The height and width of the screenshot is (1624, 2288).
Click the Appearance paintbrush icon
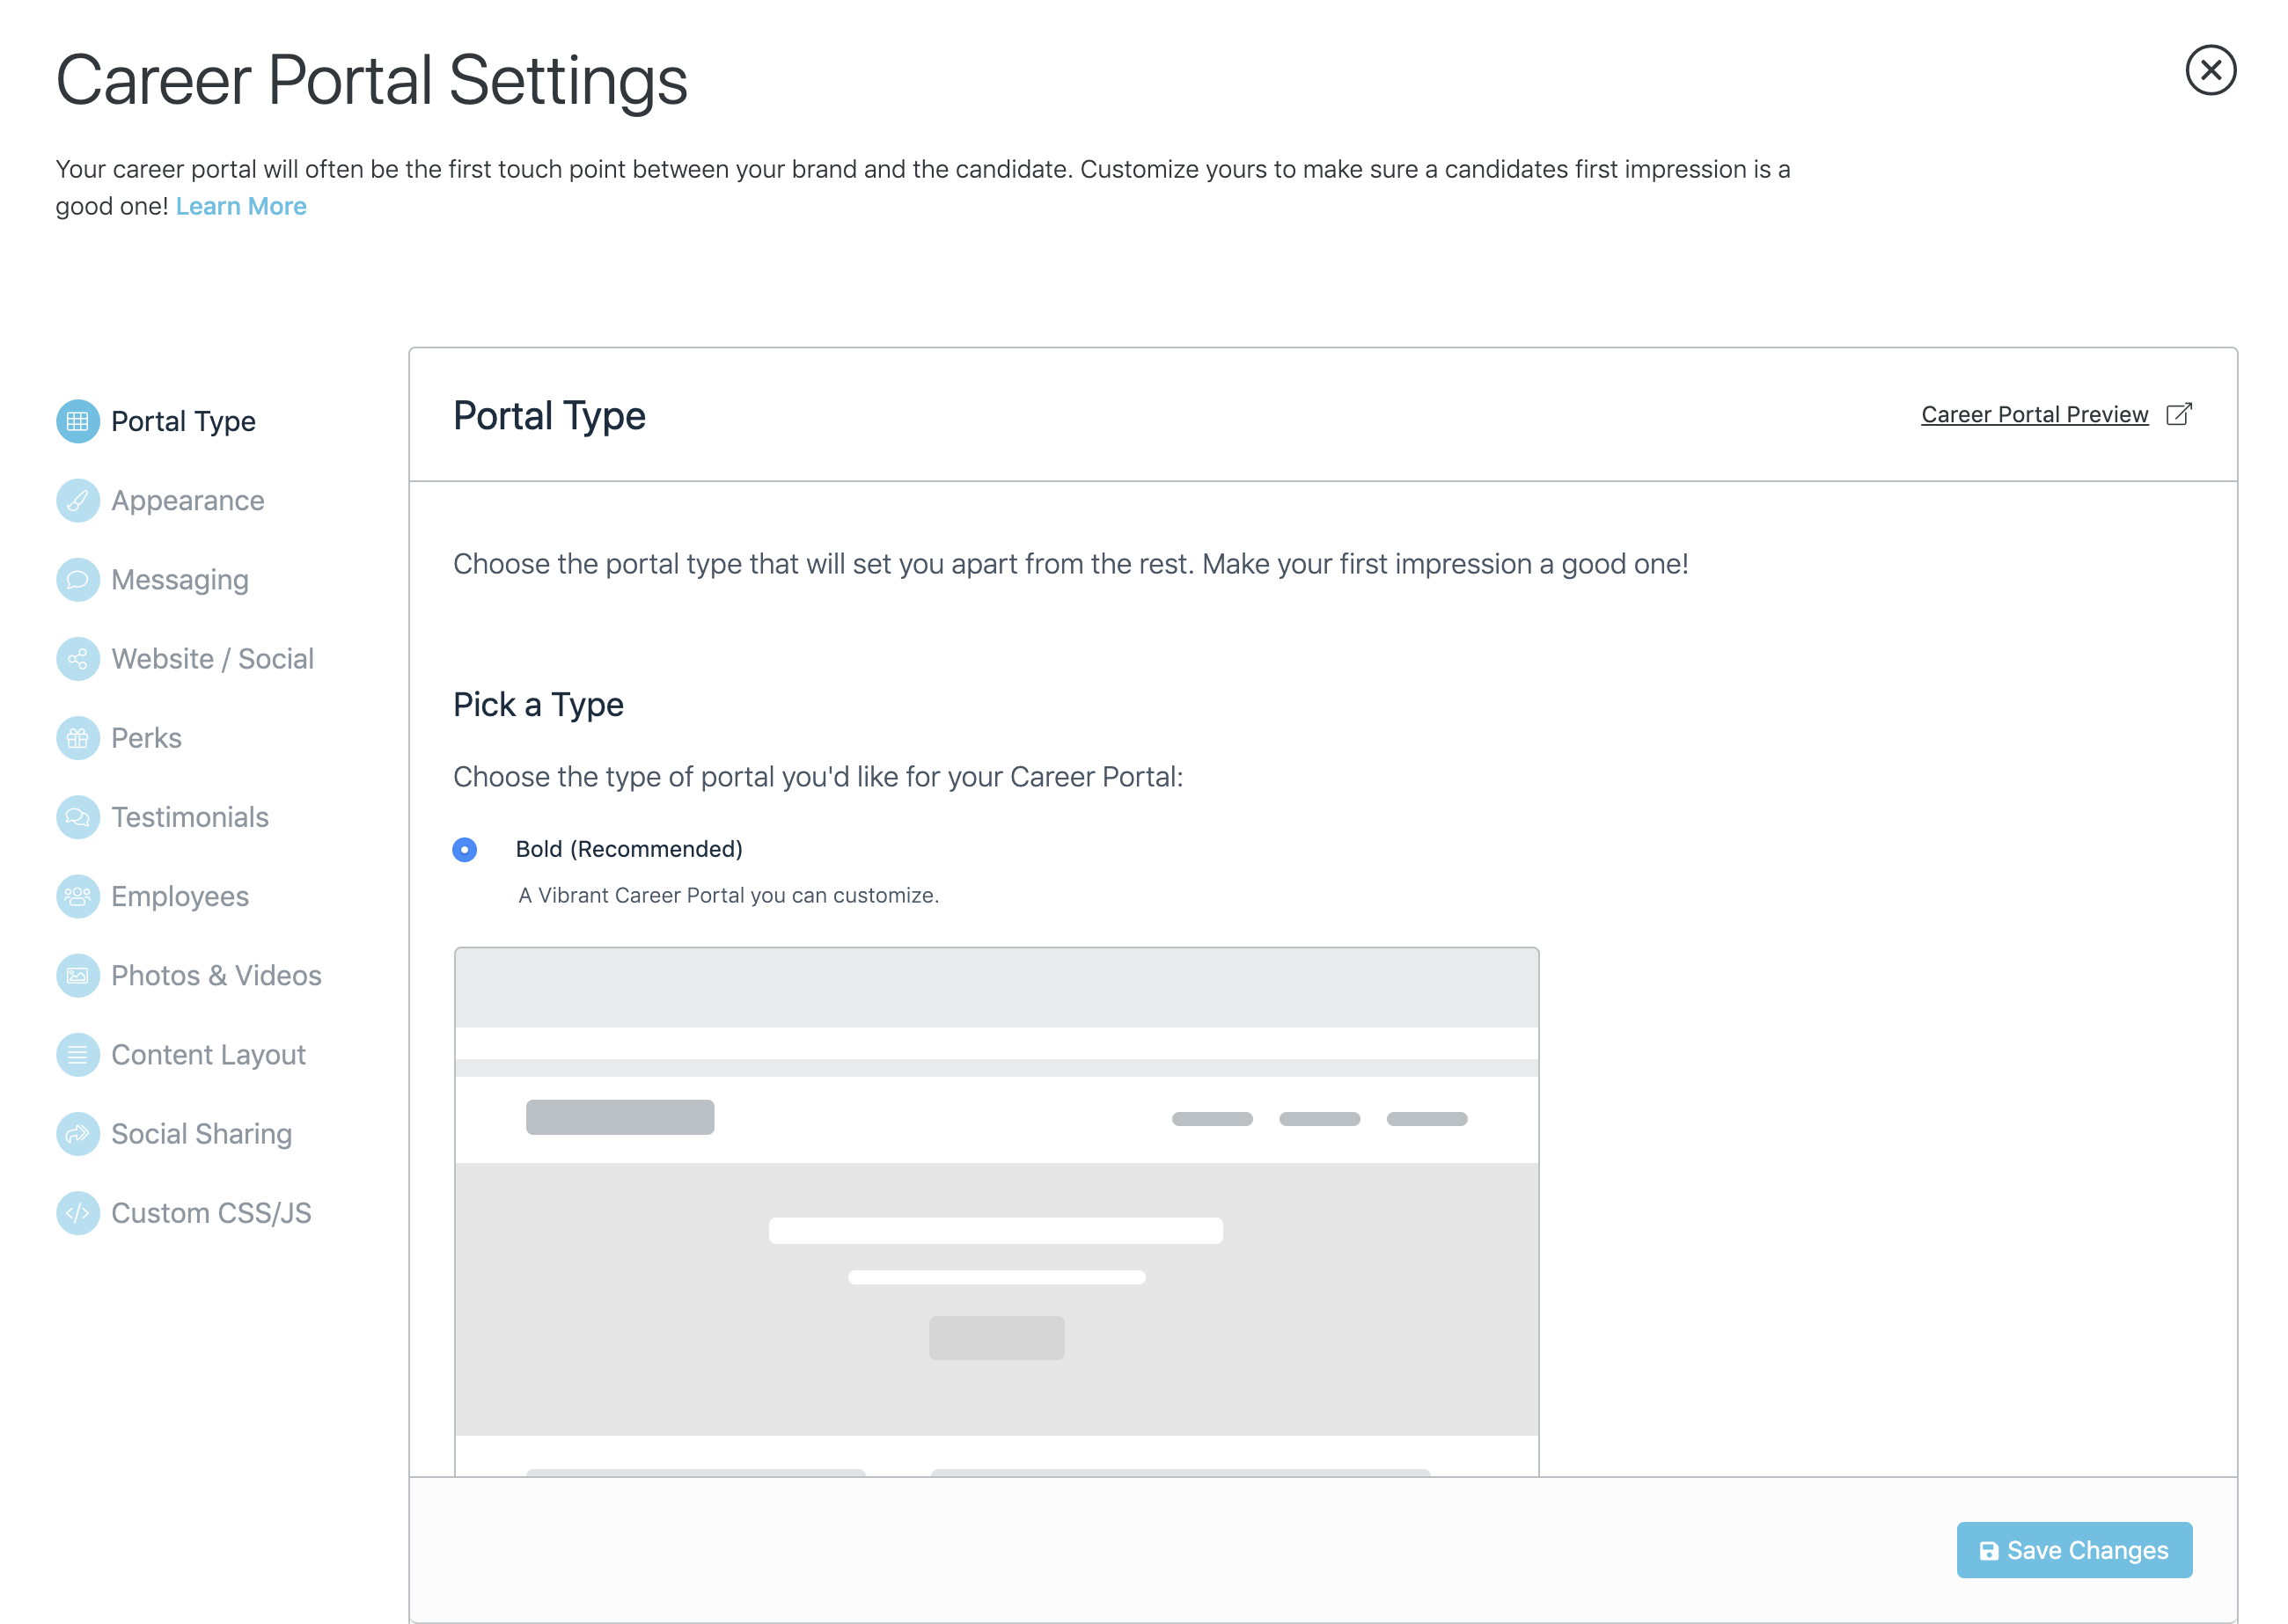coord(77,500)
